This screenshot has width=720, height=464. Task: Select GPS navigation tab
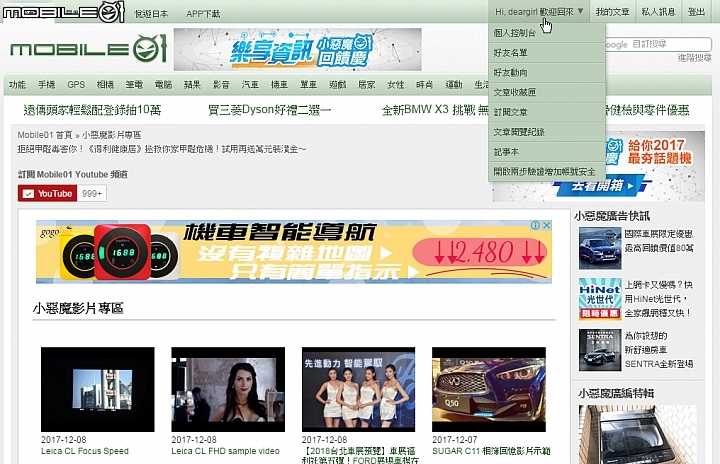[76, 85]
